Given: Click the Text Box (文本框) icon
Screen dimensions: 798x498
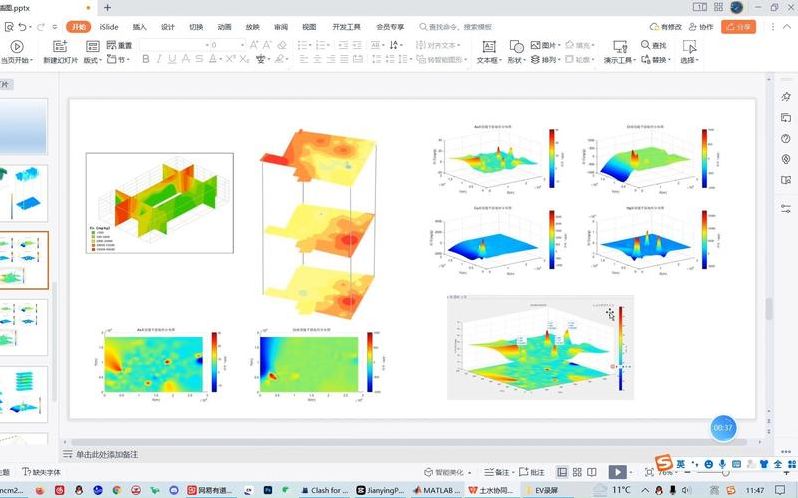Looking at the screenshot, I should (x=488, y=46).
